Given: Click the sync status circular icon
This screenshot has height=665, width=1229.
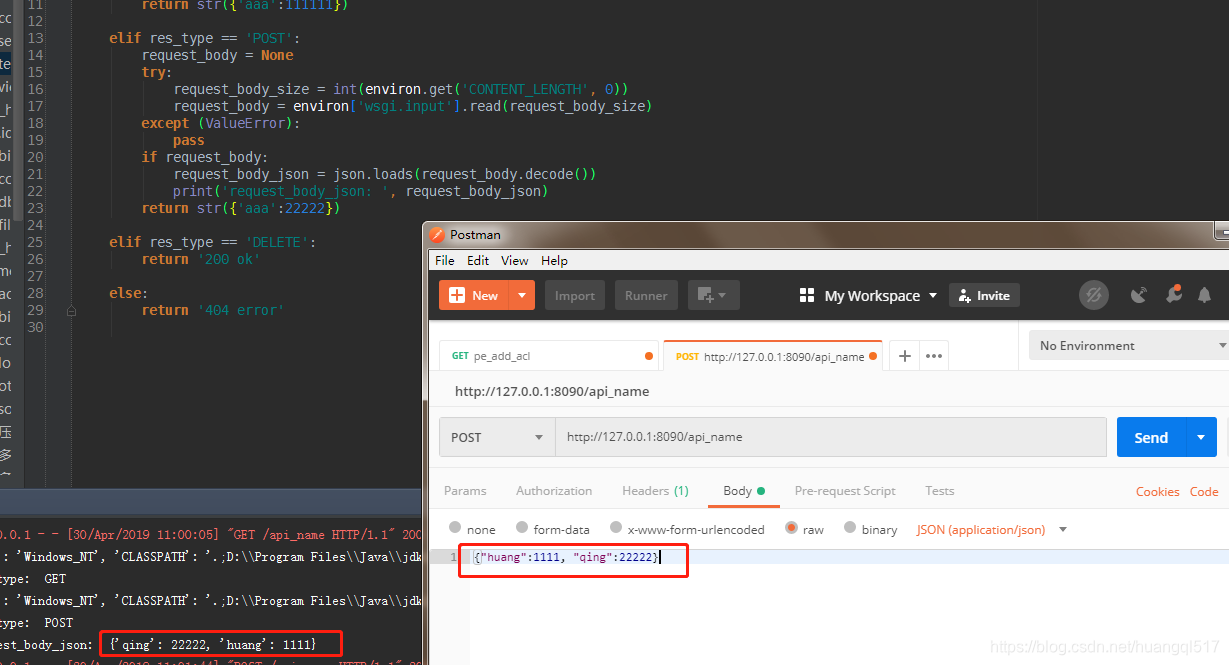Looking at the screenshot, I should pos(1094,295).
